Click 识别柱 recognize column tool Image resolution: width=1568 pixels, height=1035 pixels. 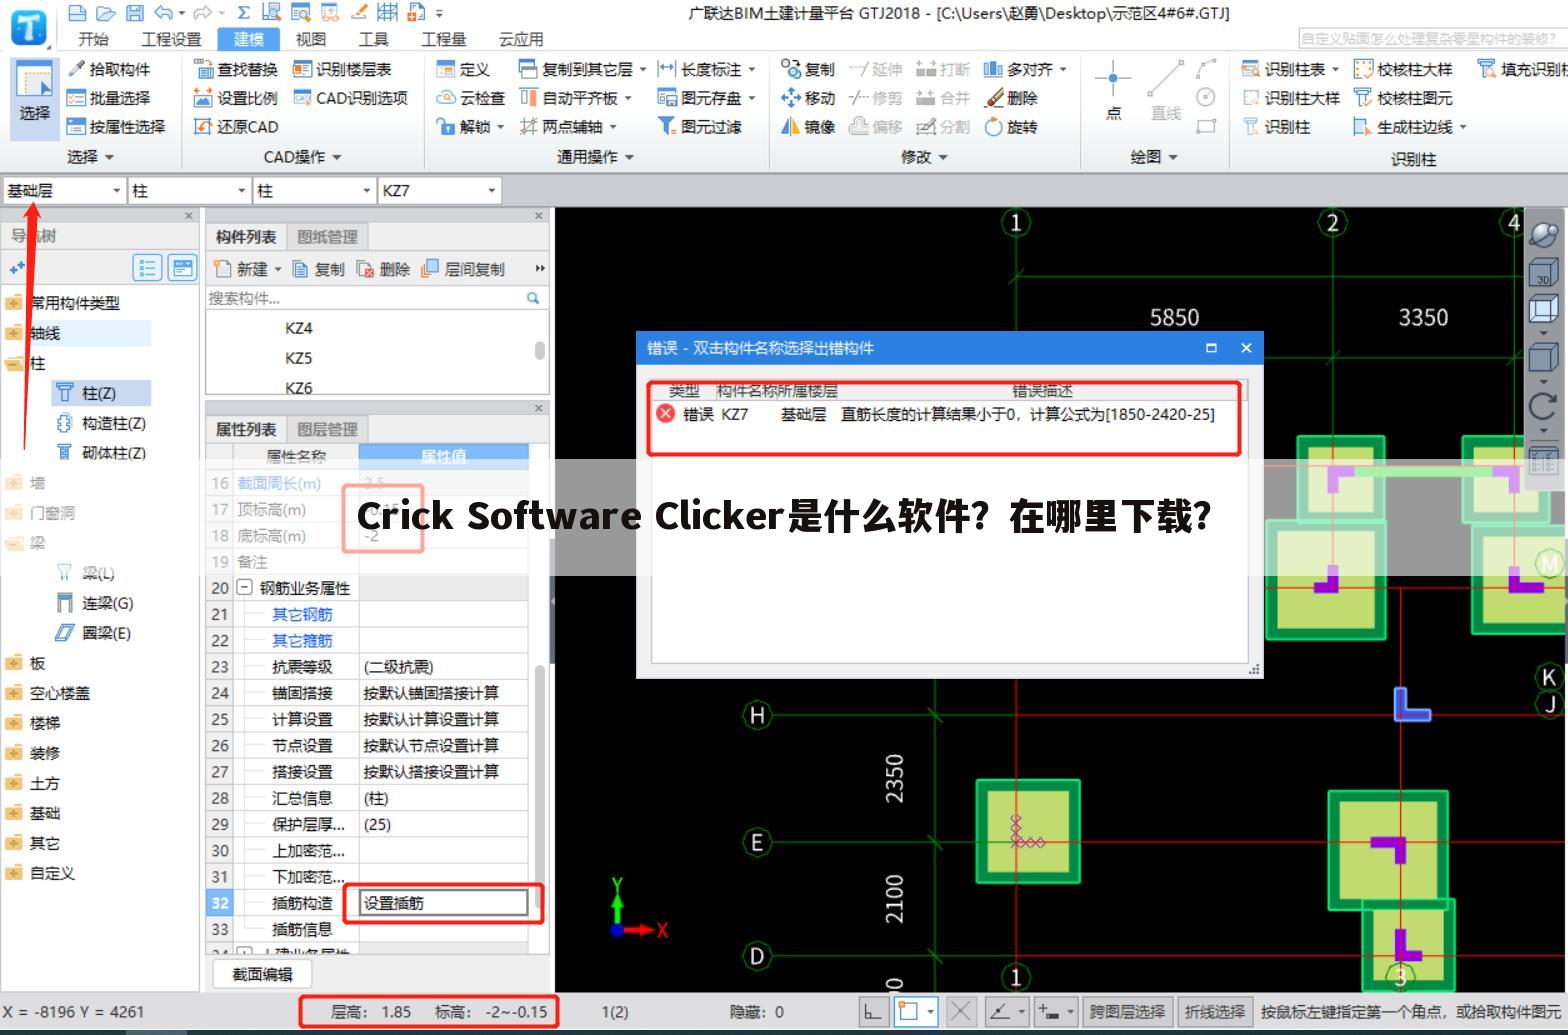(1276, 127)
